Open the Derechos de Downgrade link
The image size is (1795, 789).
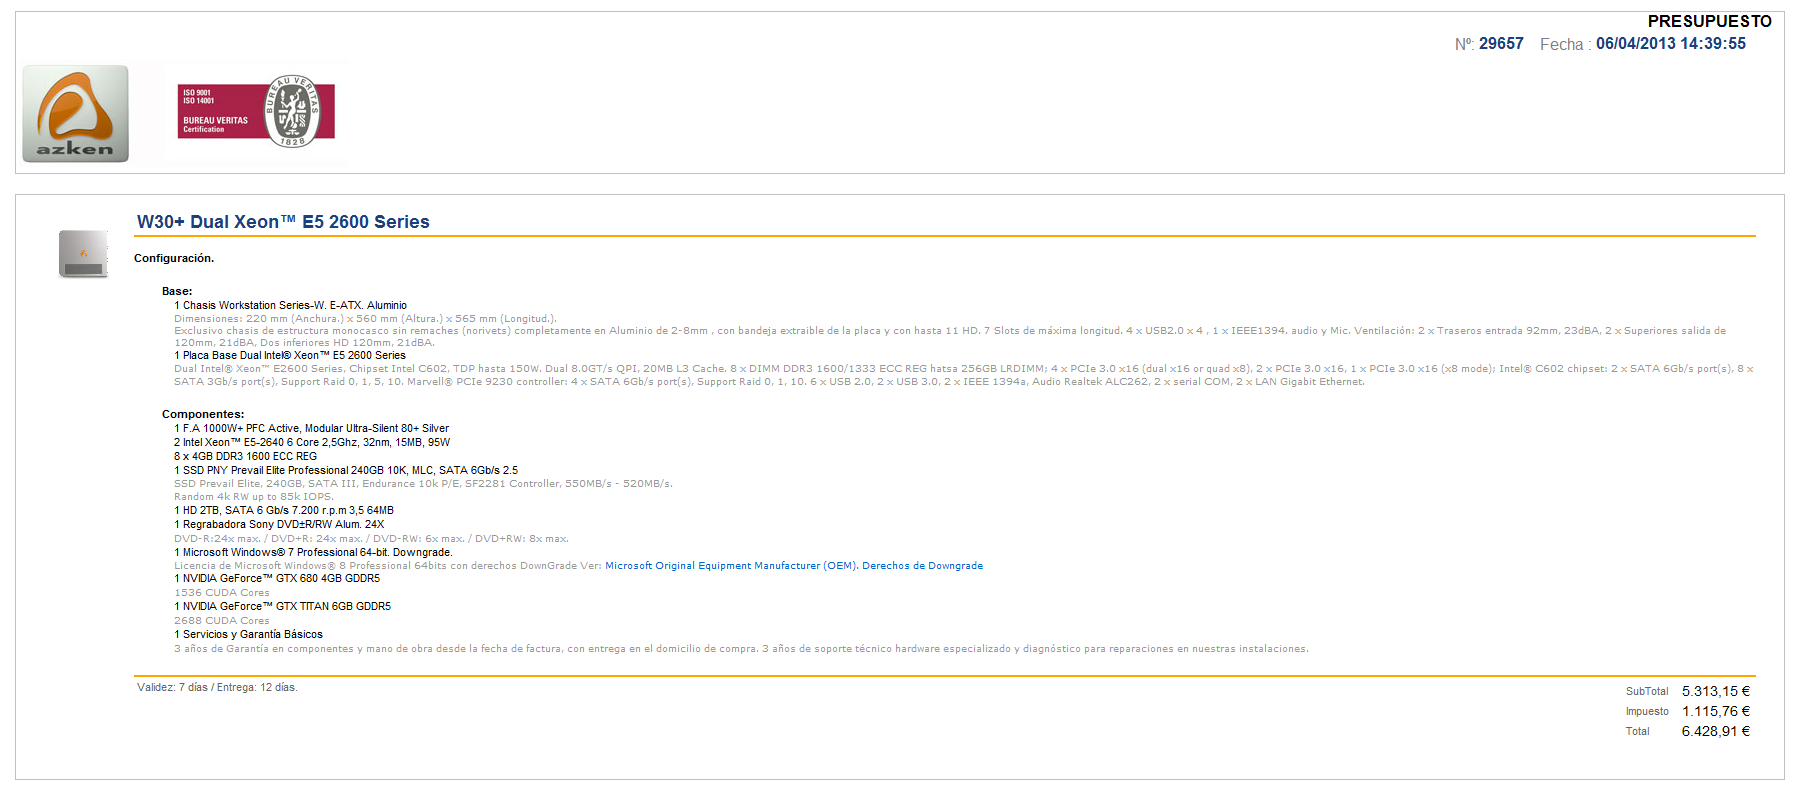[922, 566]
